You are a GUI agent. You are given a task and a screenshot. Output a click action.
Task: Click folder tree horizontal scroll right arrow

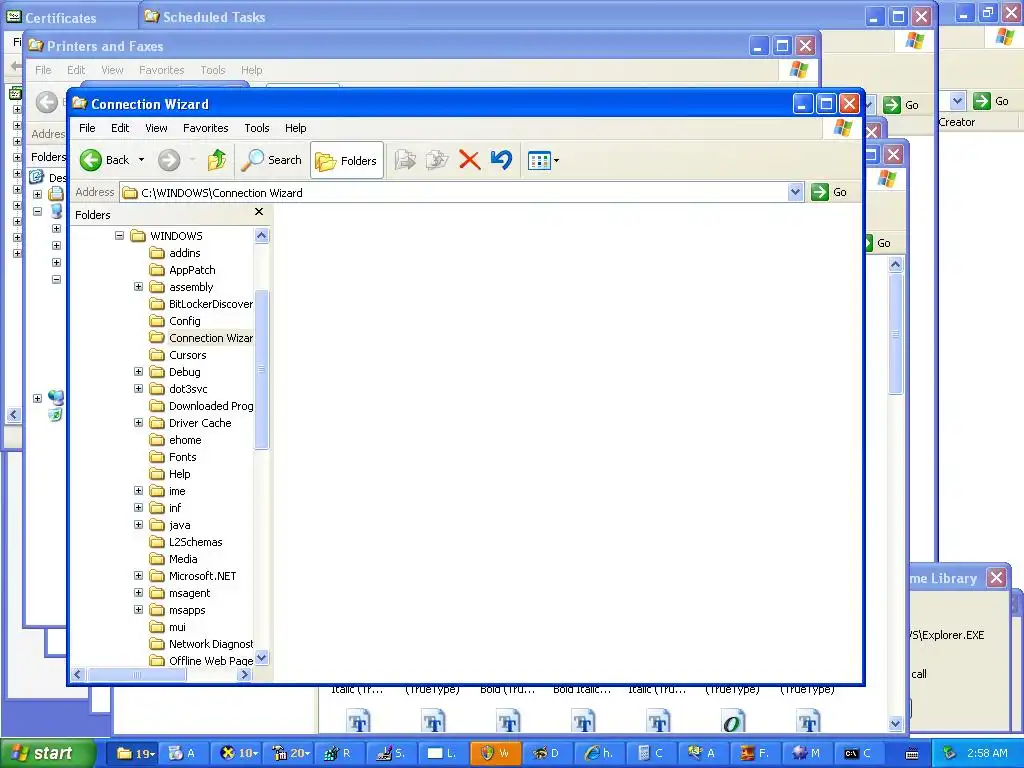click(245, 675)
